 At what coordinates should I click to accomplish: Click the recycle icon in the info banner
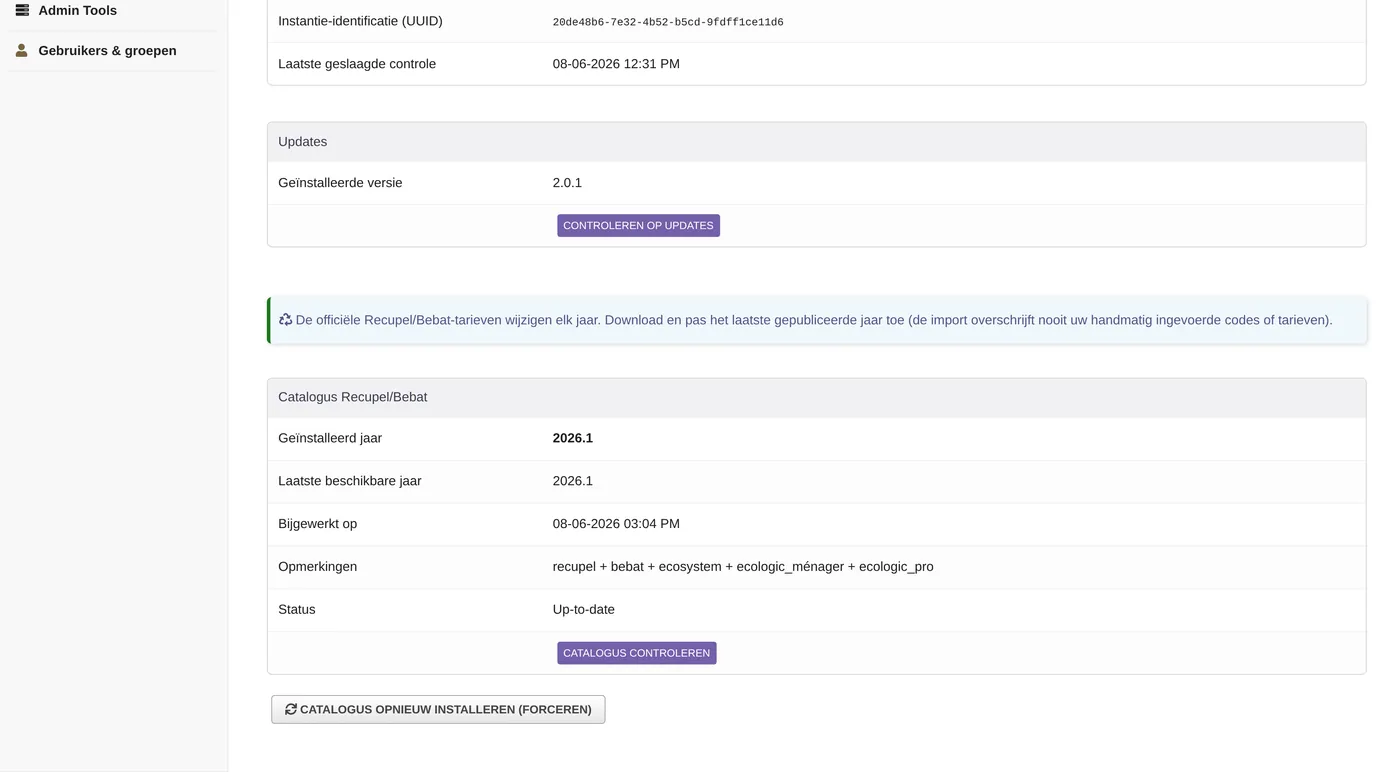tap(285, 320)
